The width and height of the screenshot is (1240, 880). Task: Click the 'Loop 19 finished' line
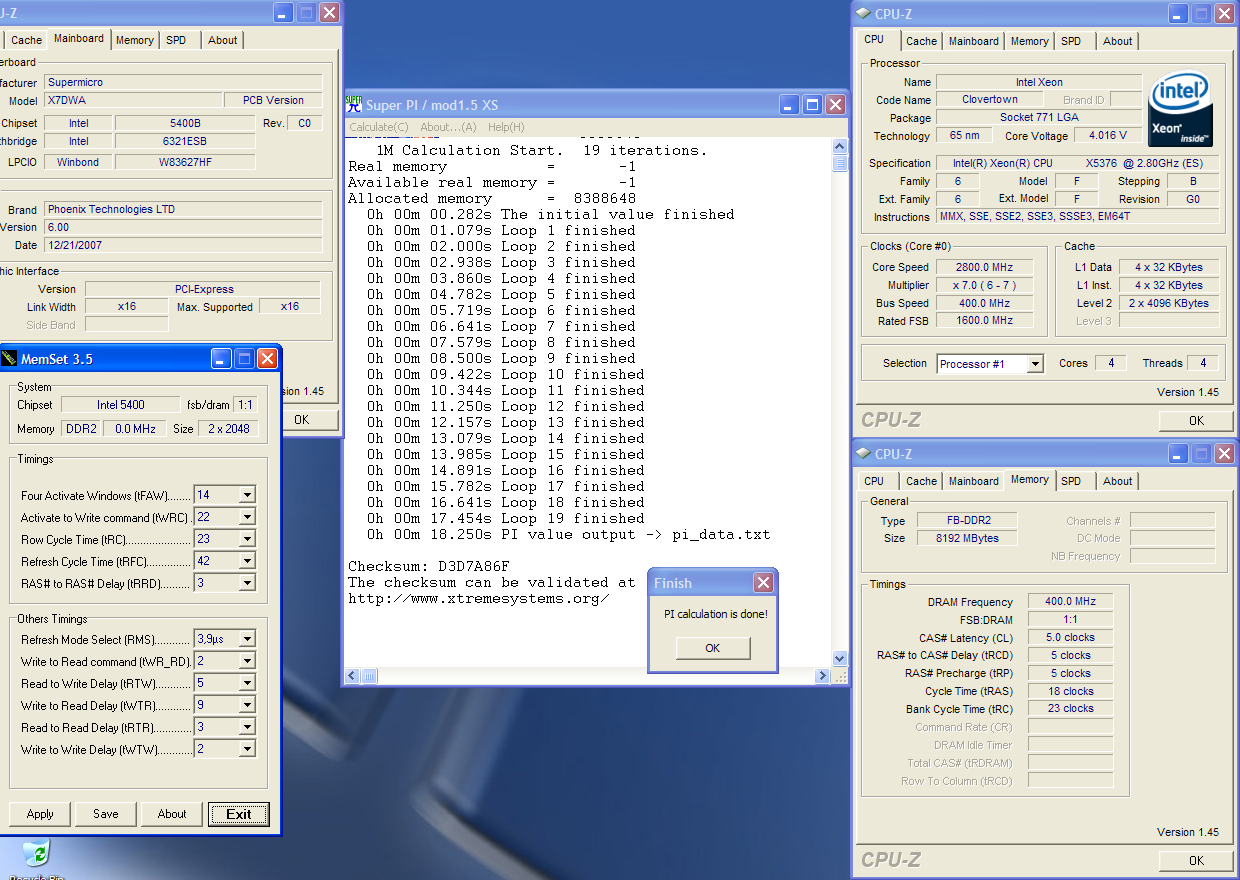pos(506,518)
